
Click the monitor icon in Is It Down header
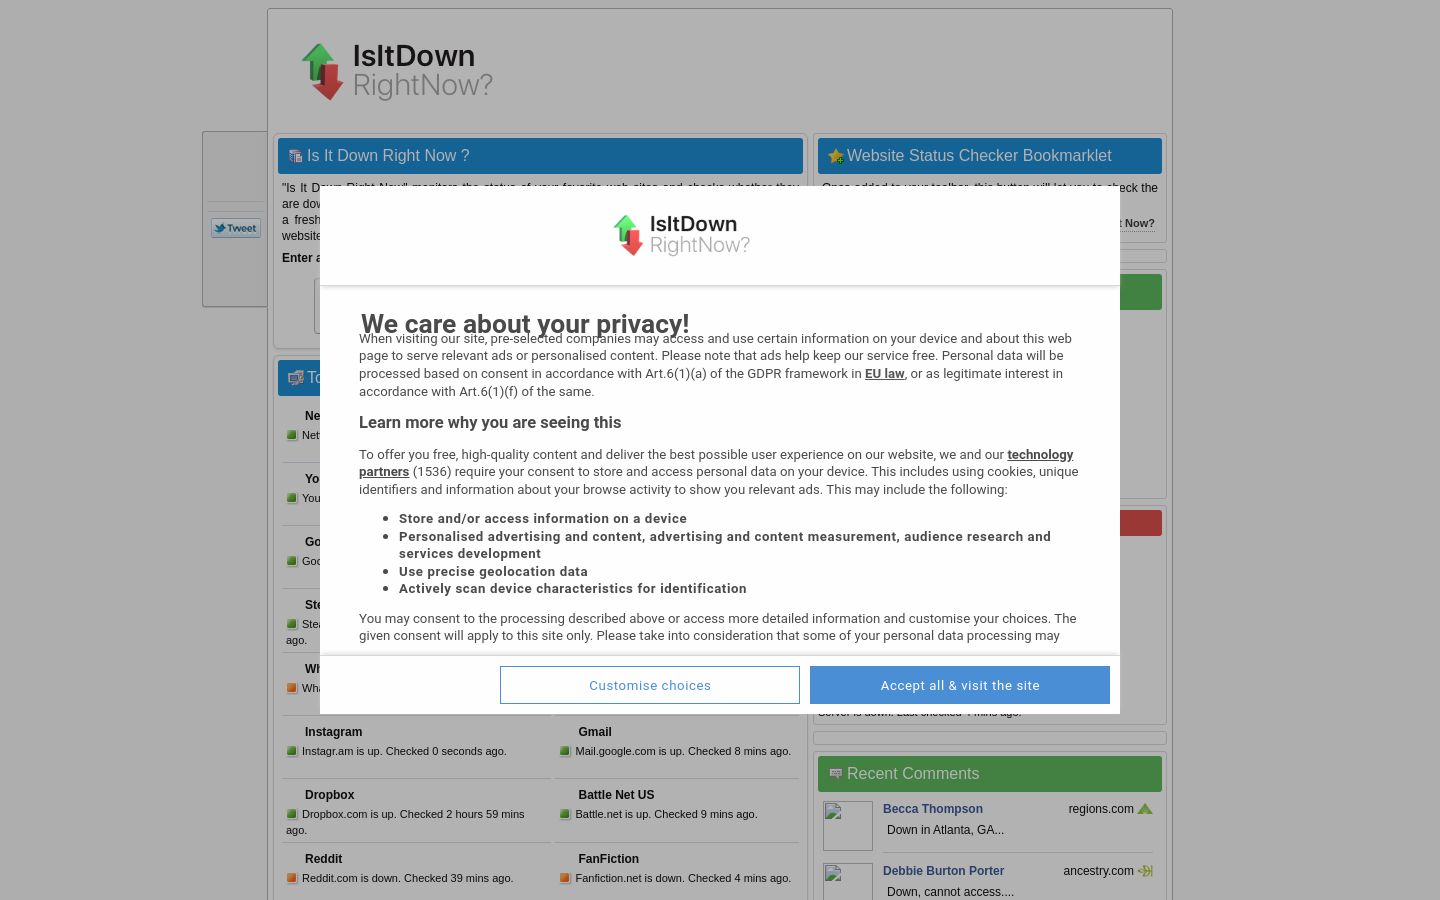295,156
